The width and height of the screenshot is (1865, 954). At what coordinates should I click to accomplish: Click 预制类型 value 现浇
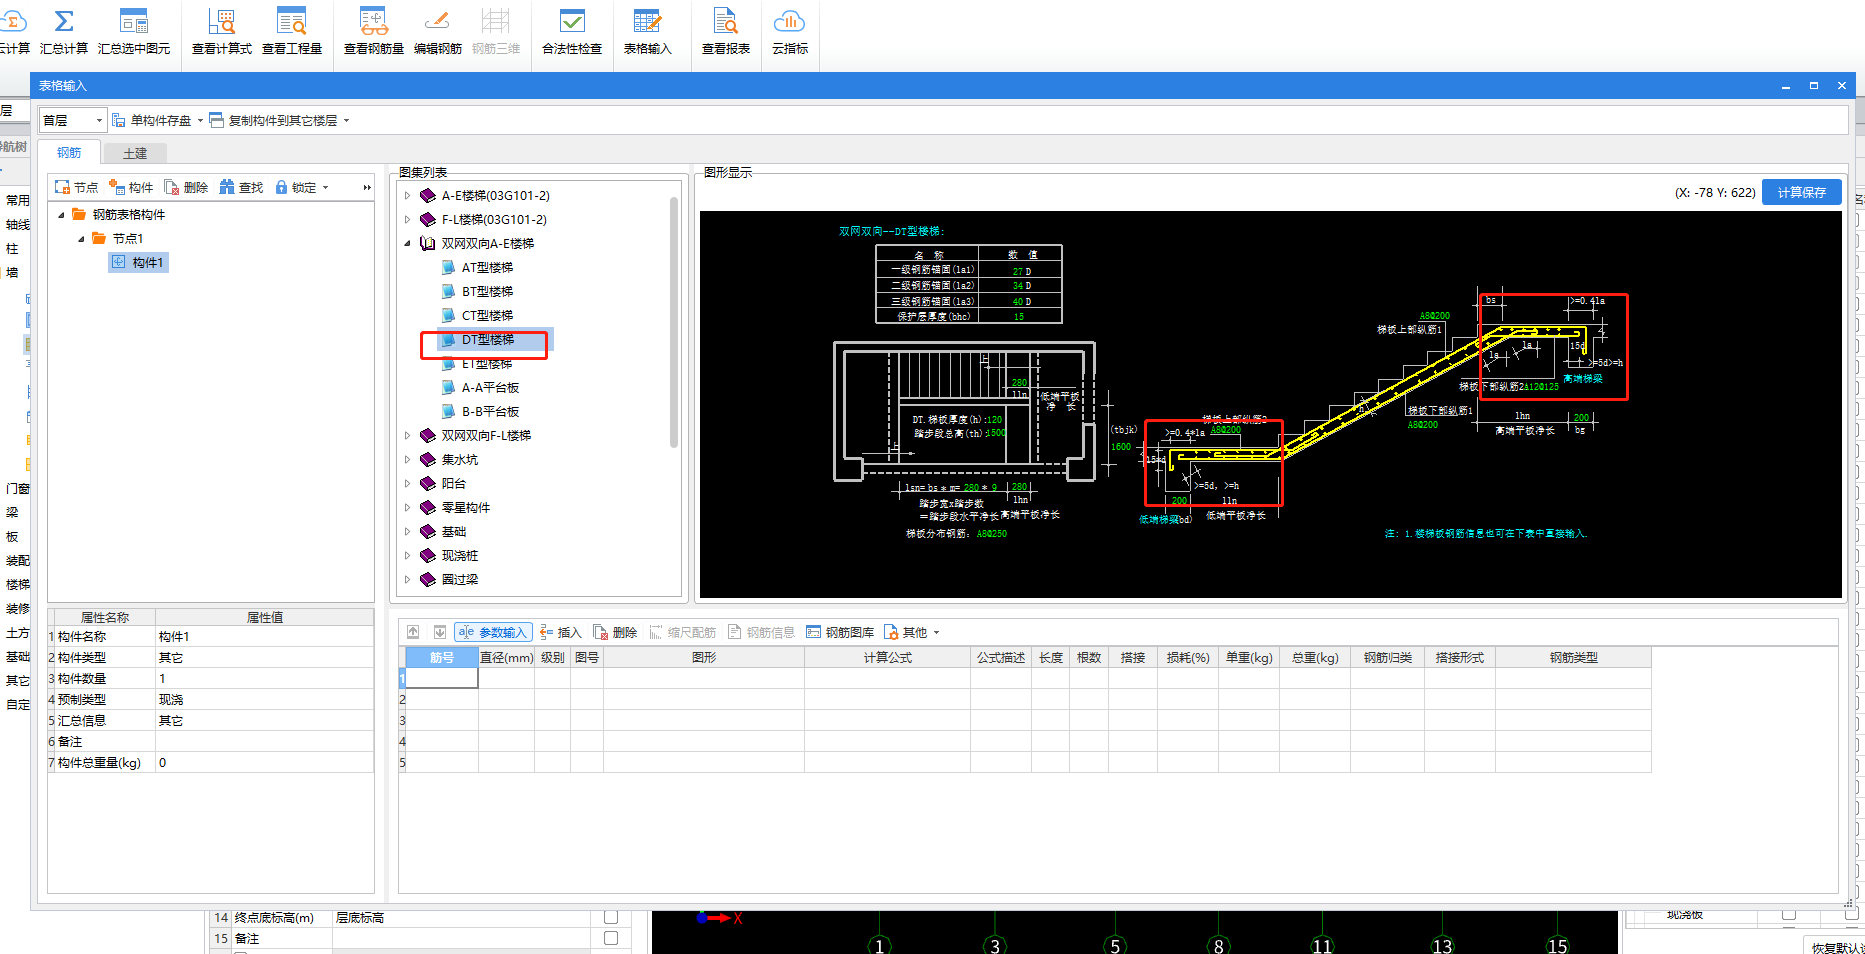tap(264, 699)
